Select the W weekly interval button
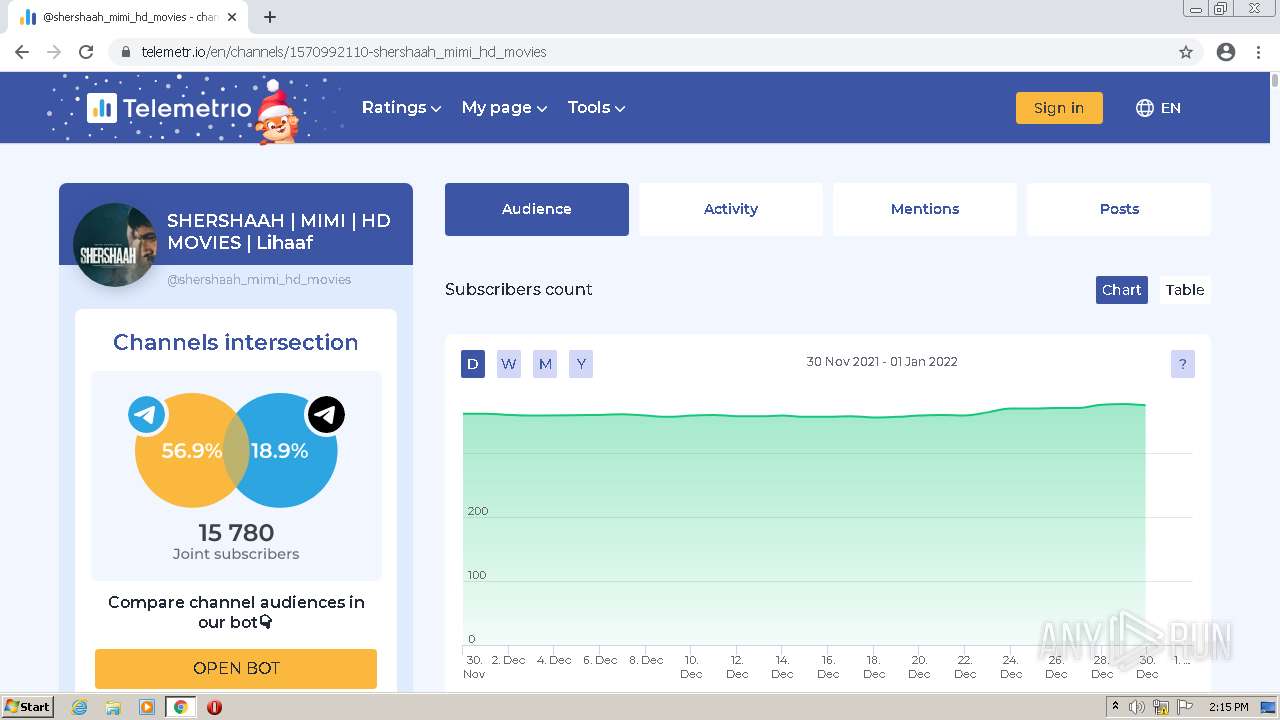This screenshot has width=1280, height=720. click(x=509, y=364)
